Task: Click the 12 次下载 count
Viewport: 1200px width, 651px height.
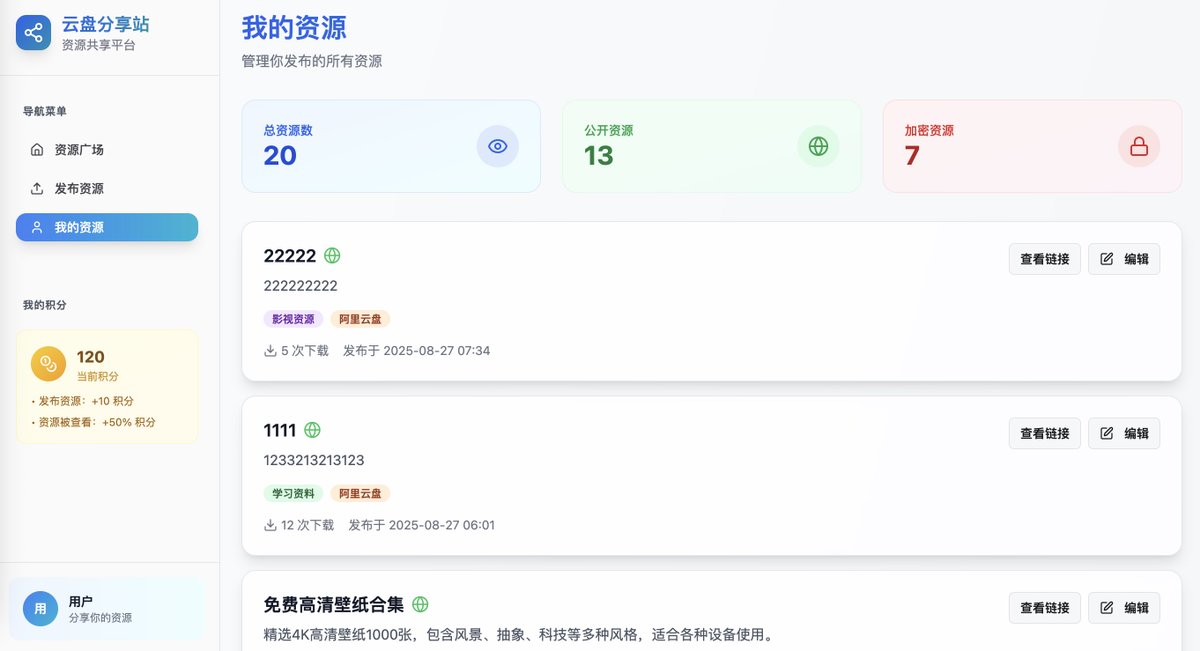Action: (x=308, y=525)
